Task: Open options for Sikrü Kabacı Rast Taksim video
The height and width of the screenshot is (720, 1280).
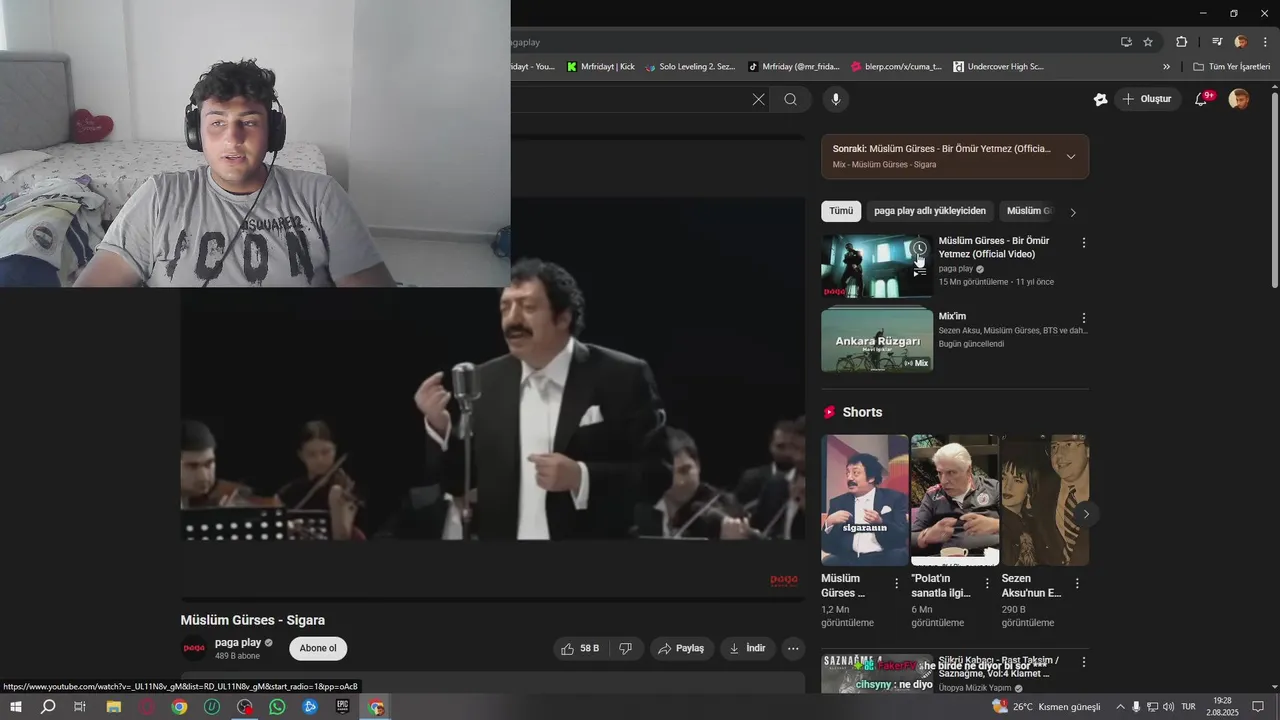Action: click(1083, 662)
